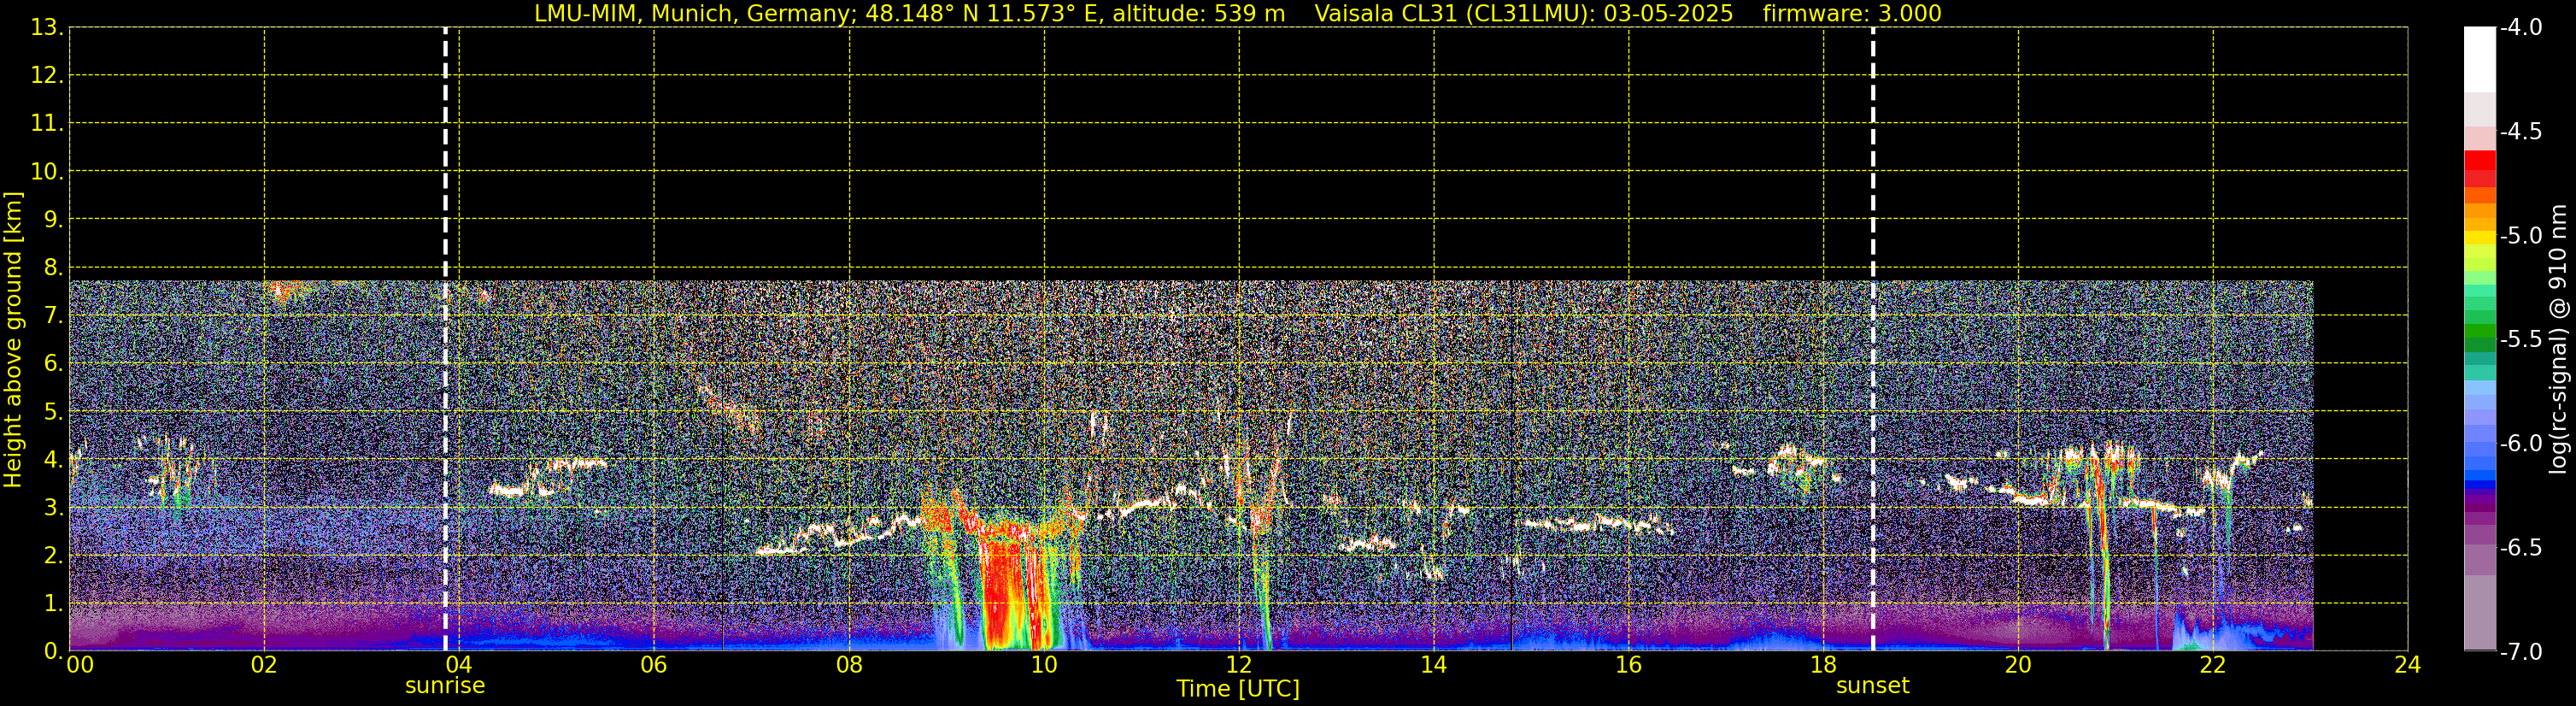Screen dimensions: 2576x706
Task: Click the x-axis tick label '04'
Action: [x=458, y=665]
